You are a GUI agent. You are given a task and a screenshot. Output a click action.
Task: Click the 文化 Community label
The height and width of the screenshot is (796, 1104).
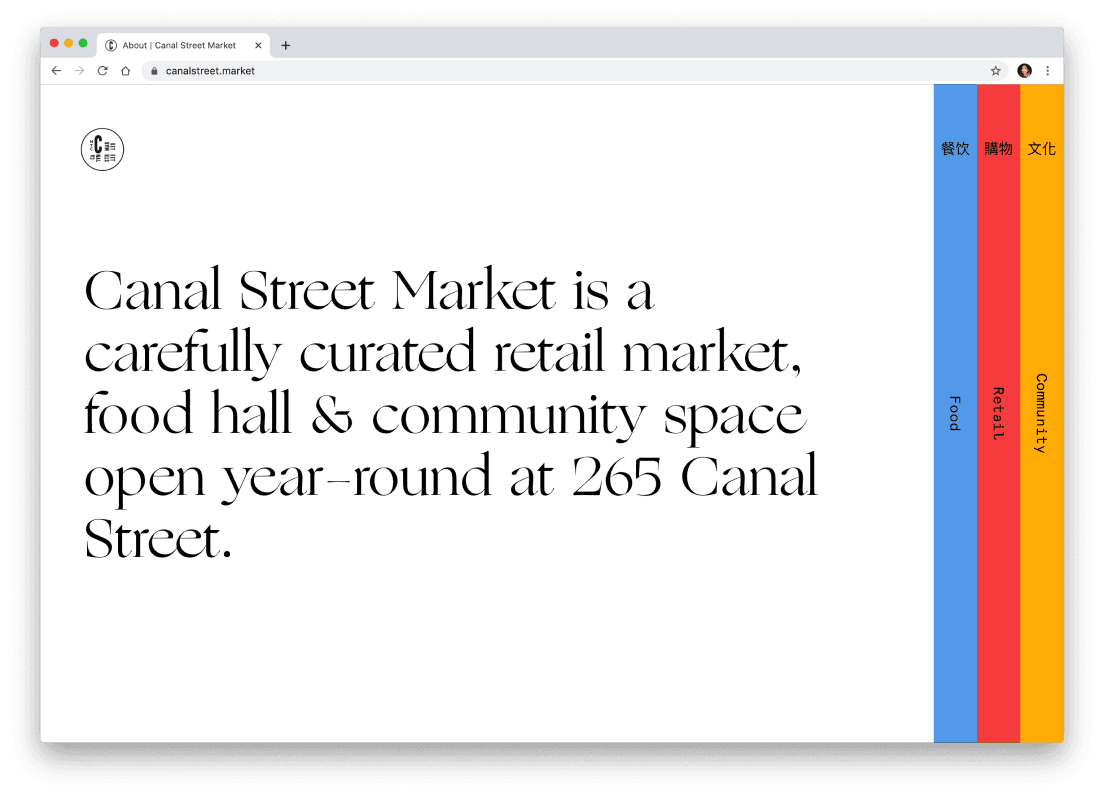[1042, 148]
